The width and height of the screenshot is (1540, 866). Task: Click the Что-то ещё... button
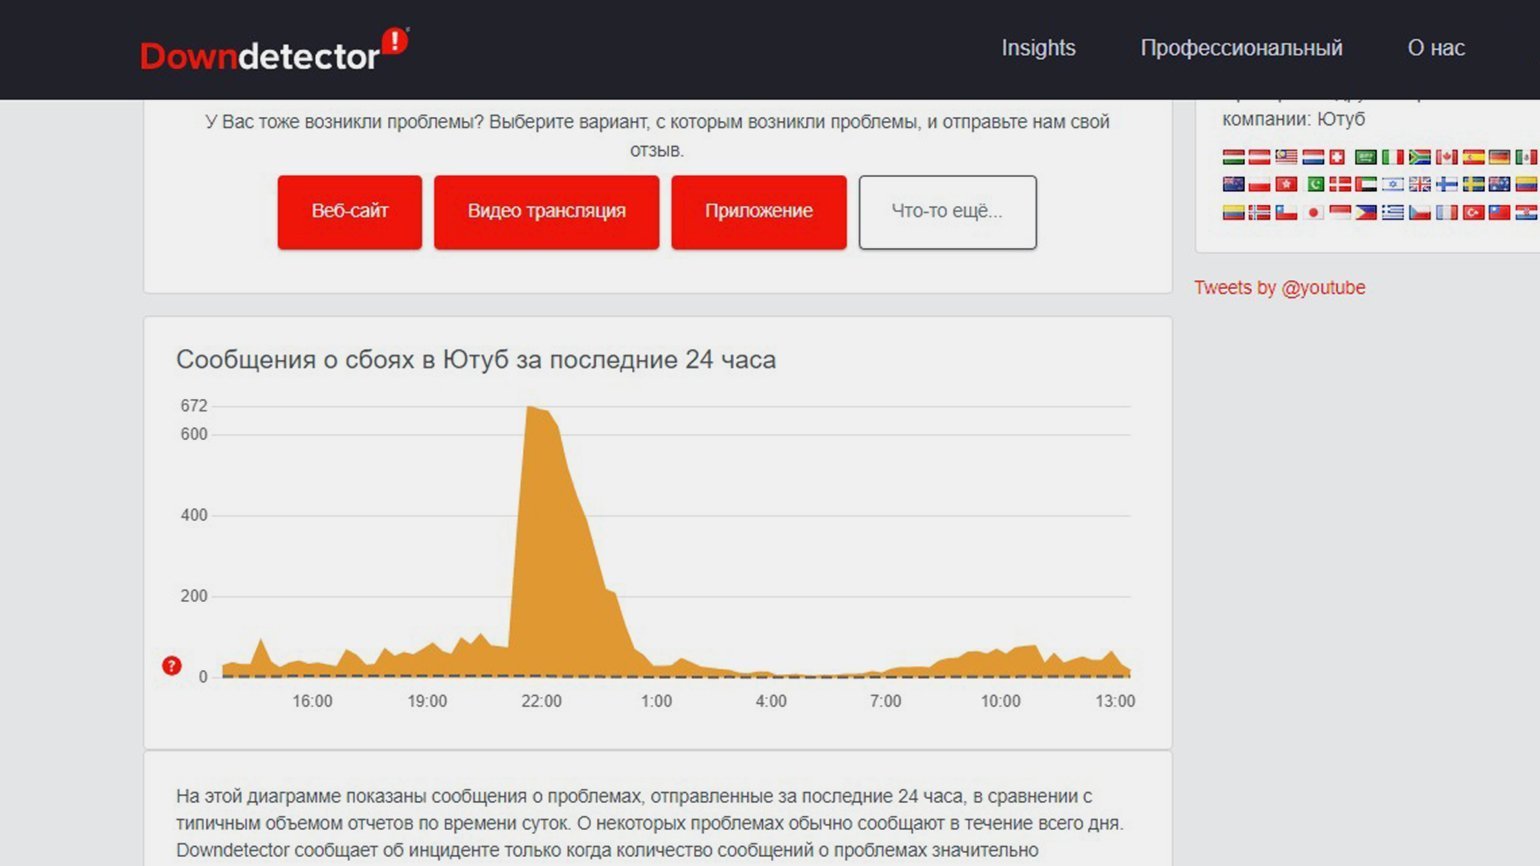click(x=947, y=212)
